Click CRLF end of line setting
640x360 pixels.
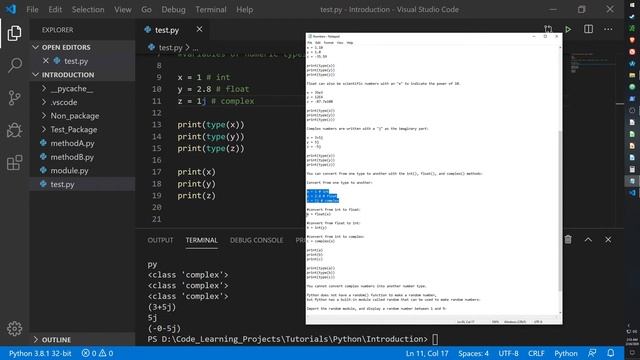[536, 353]
